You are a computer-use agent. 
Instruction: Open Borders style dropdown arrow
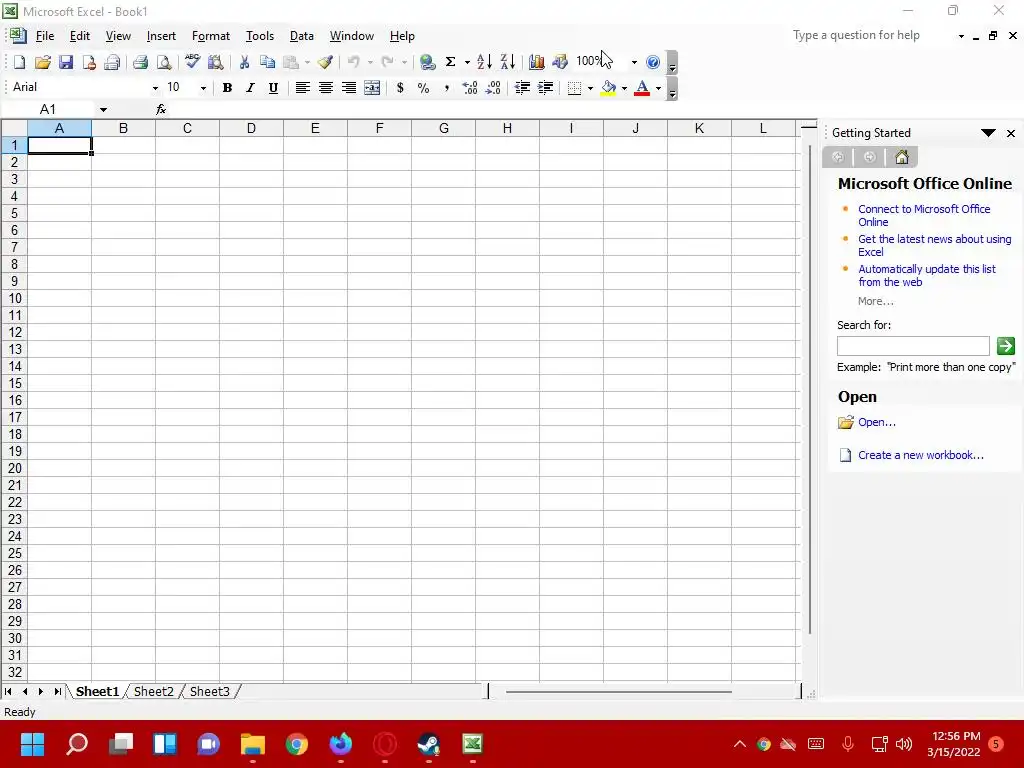pyautogui.click(x=590, y=88)
